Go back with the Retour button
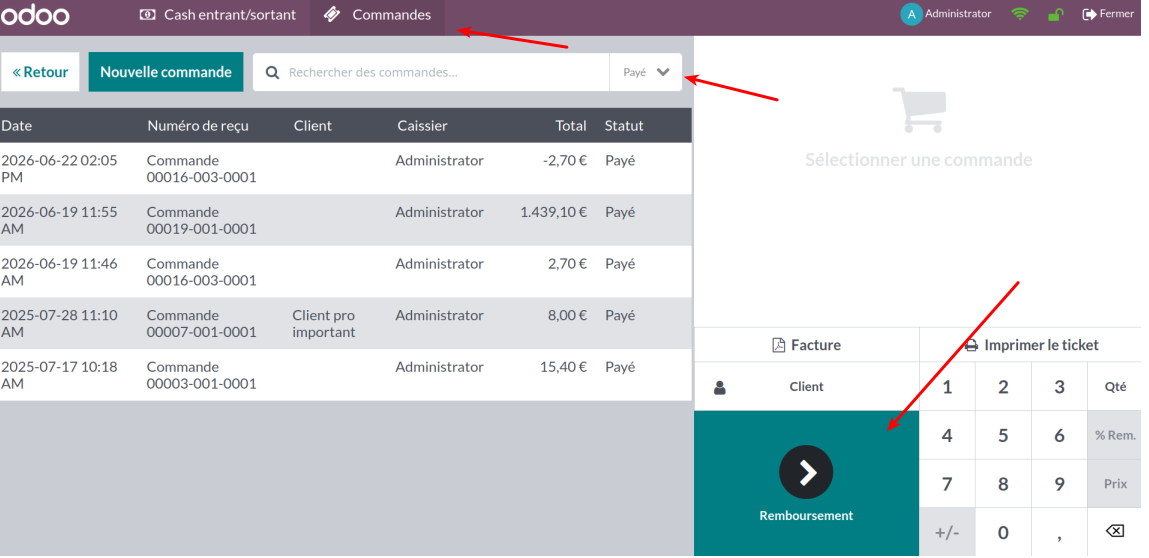This screenshot has width=1149, height=558. point(40,72)
